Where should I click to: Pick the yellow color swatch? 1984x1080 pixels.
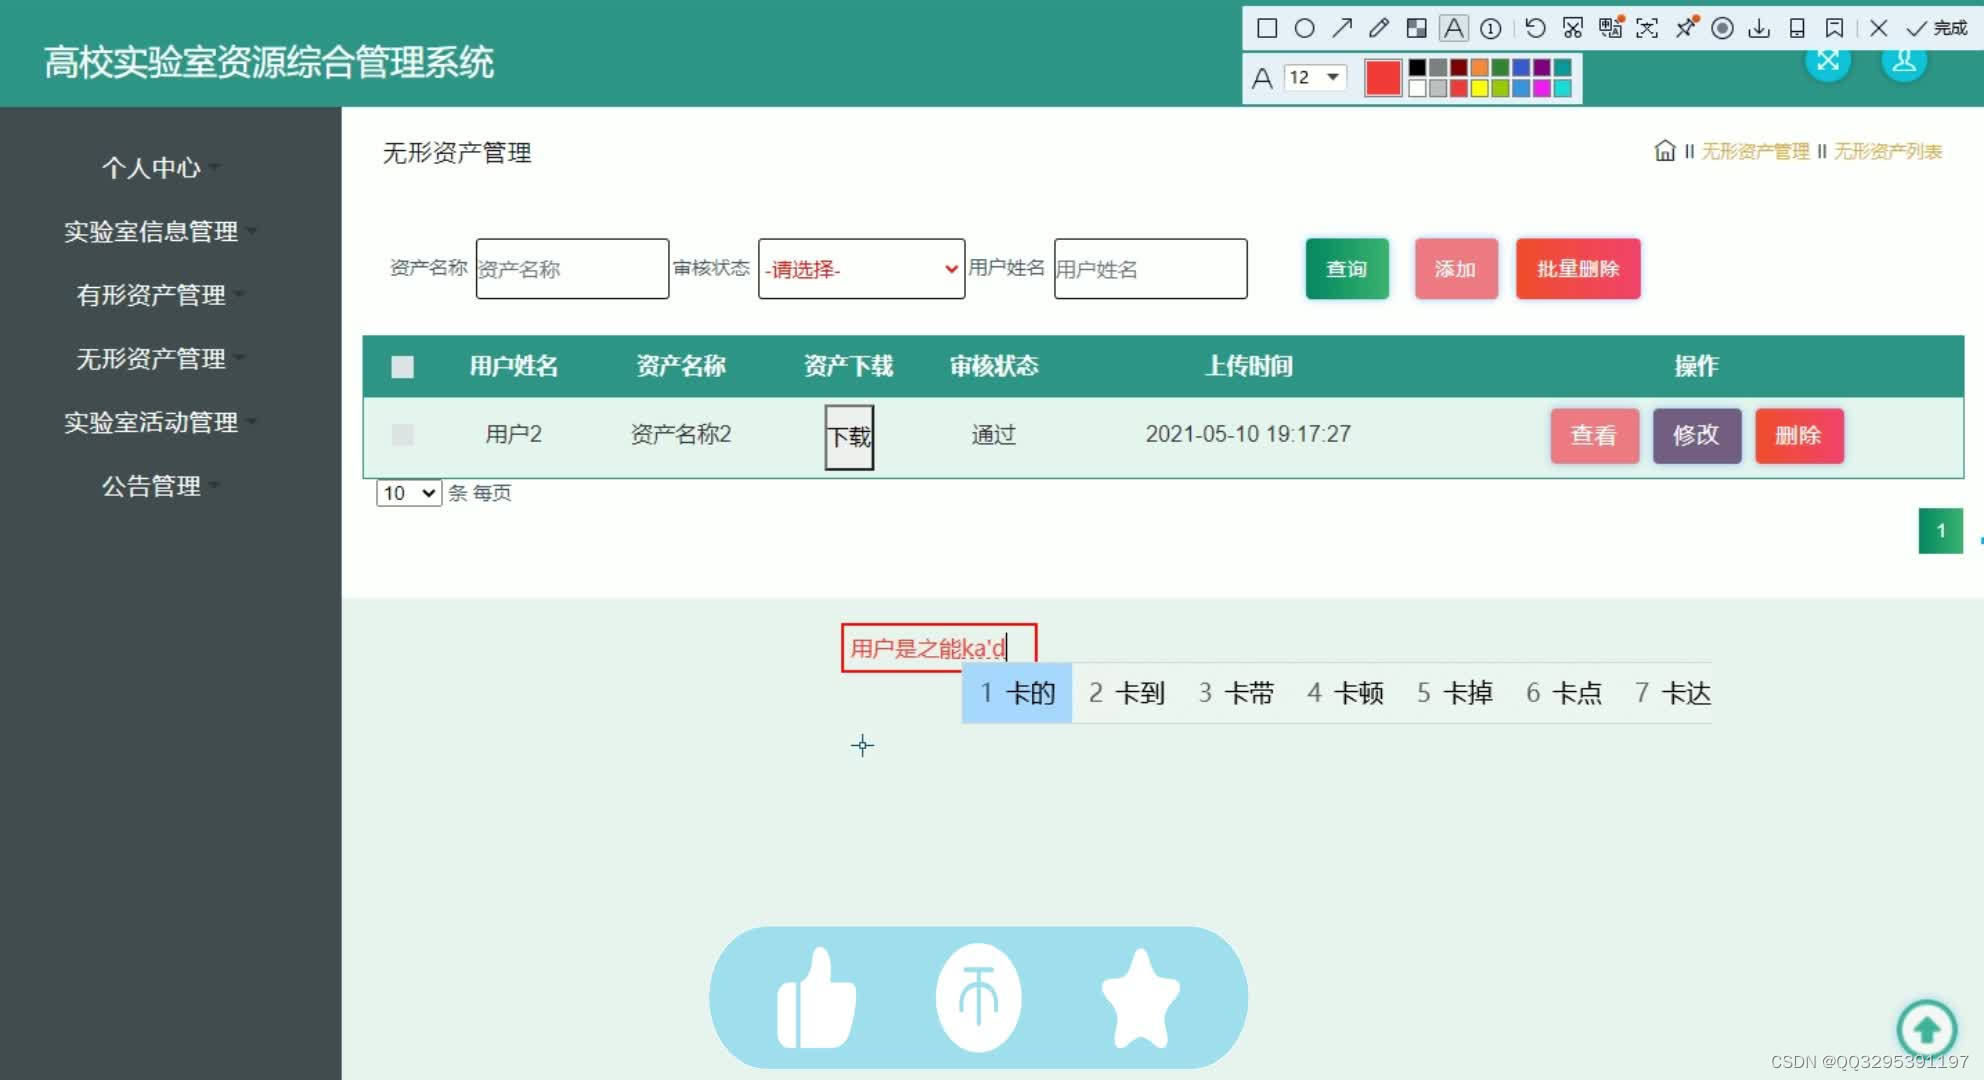(x=1480, y=88)
